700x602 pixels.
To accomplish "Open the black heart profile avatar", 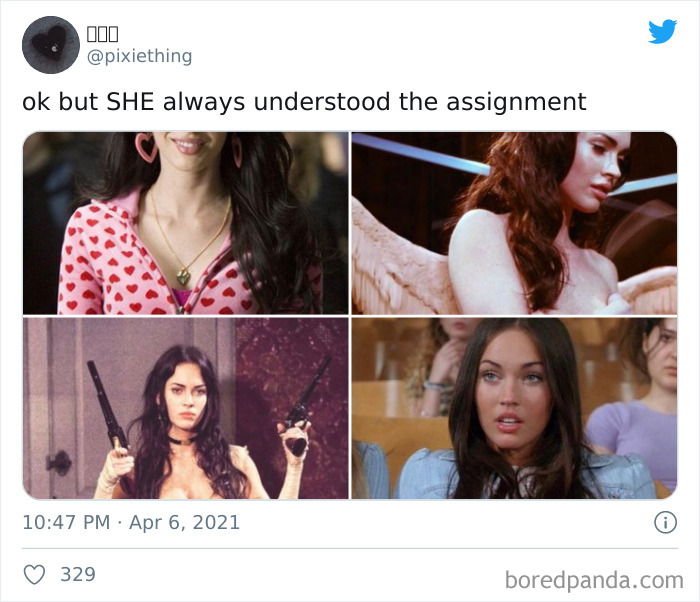I will 51,45.
